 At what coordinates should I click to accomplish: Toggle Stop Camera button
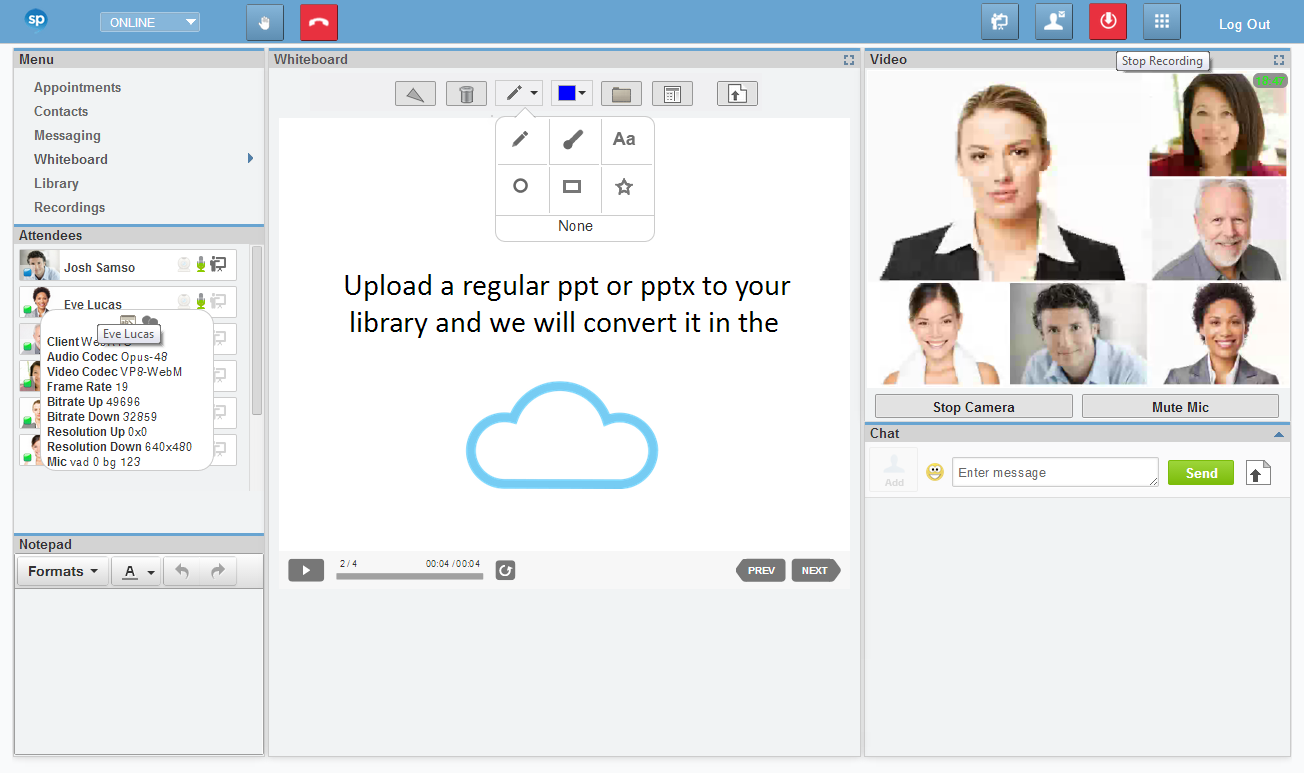[973, 407]
